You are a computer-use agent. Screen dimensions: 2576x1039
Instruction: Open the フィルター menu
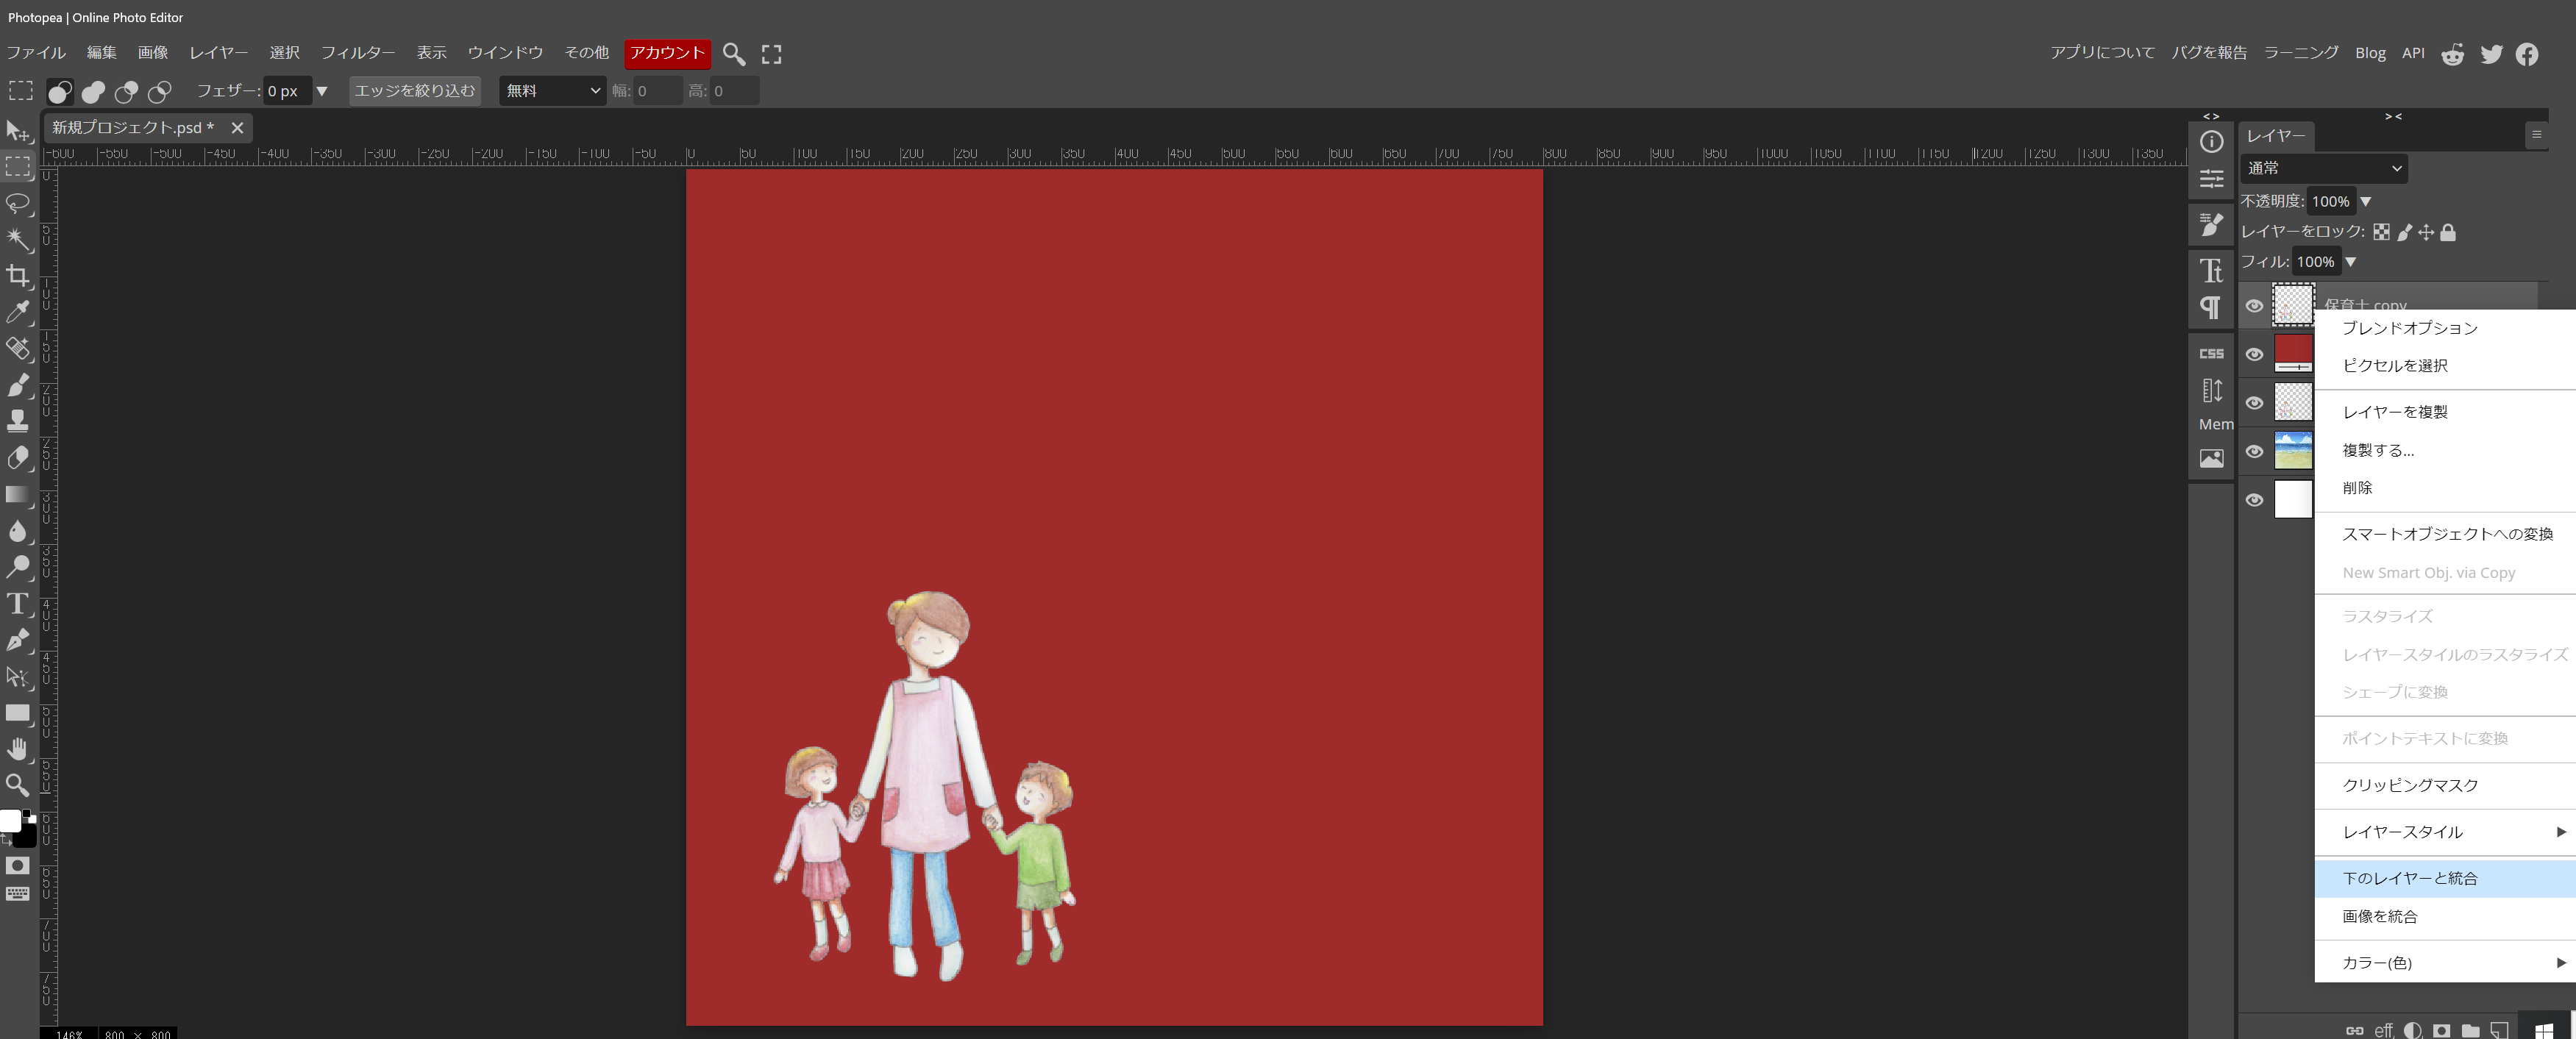click(x=357, y=53)
